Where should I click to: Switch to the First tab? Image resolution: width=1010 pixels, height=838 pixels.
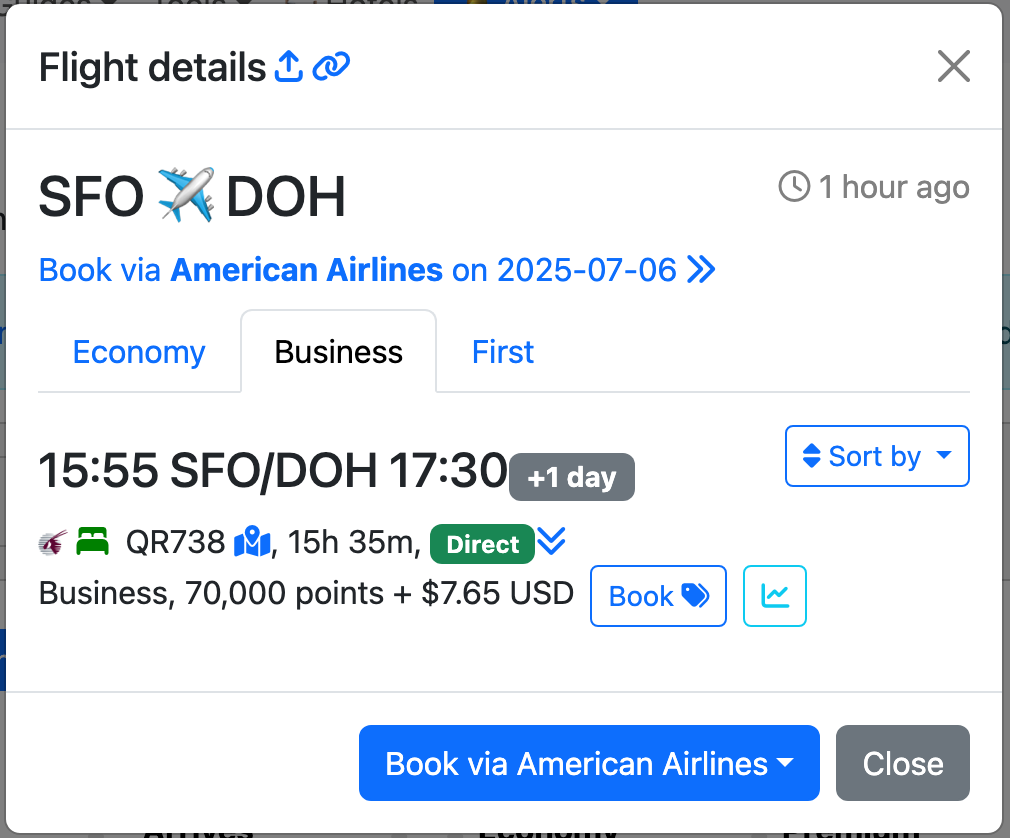pos(503,352)
